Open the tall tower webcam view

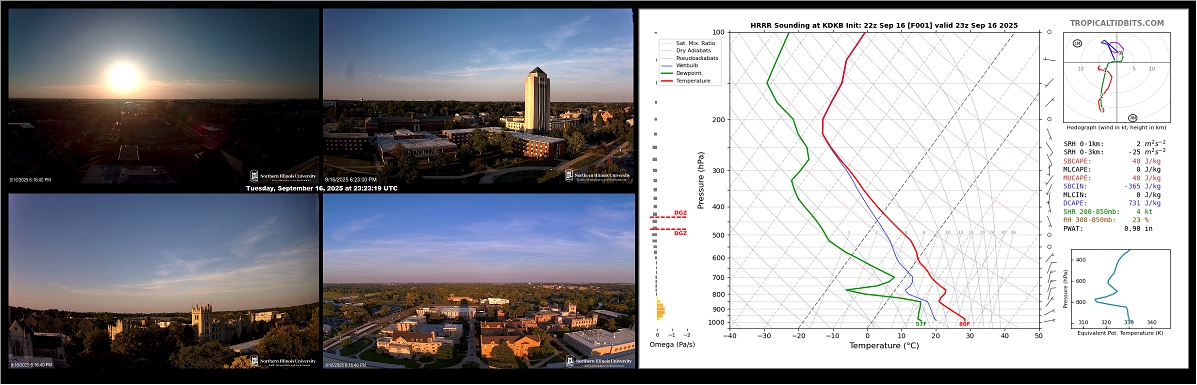(x=479, y=96)
